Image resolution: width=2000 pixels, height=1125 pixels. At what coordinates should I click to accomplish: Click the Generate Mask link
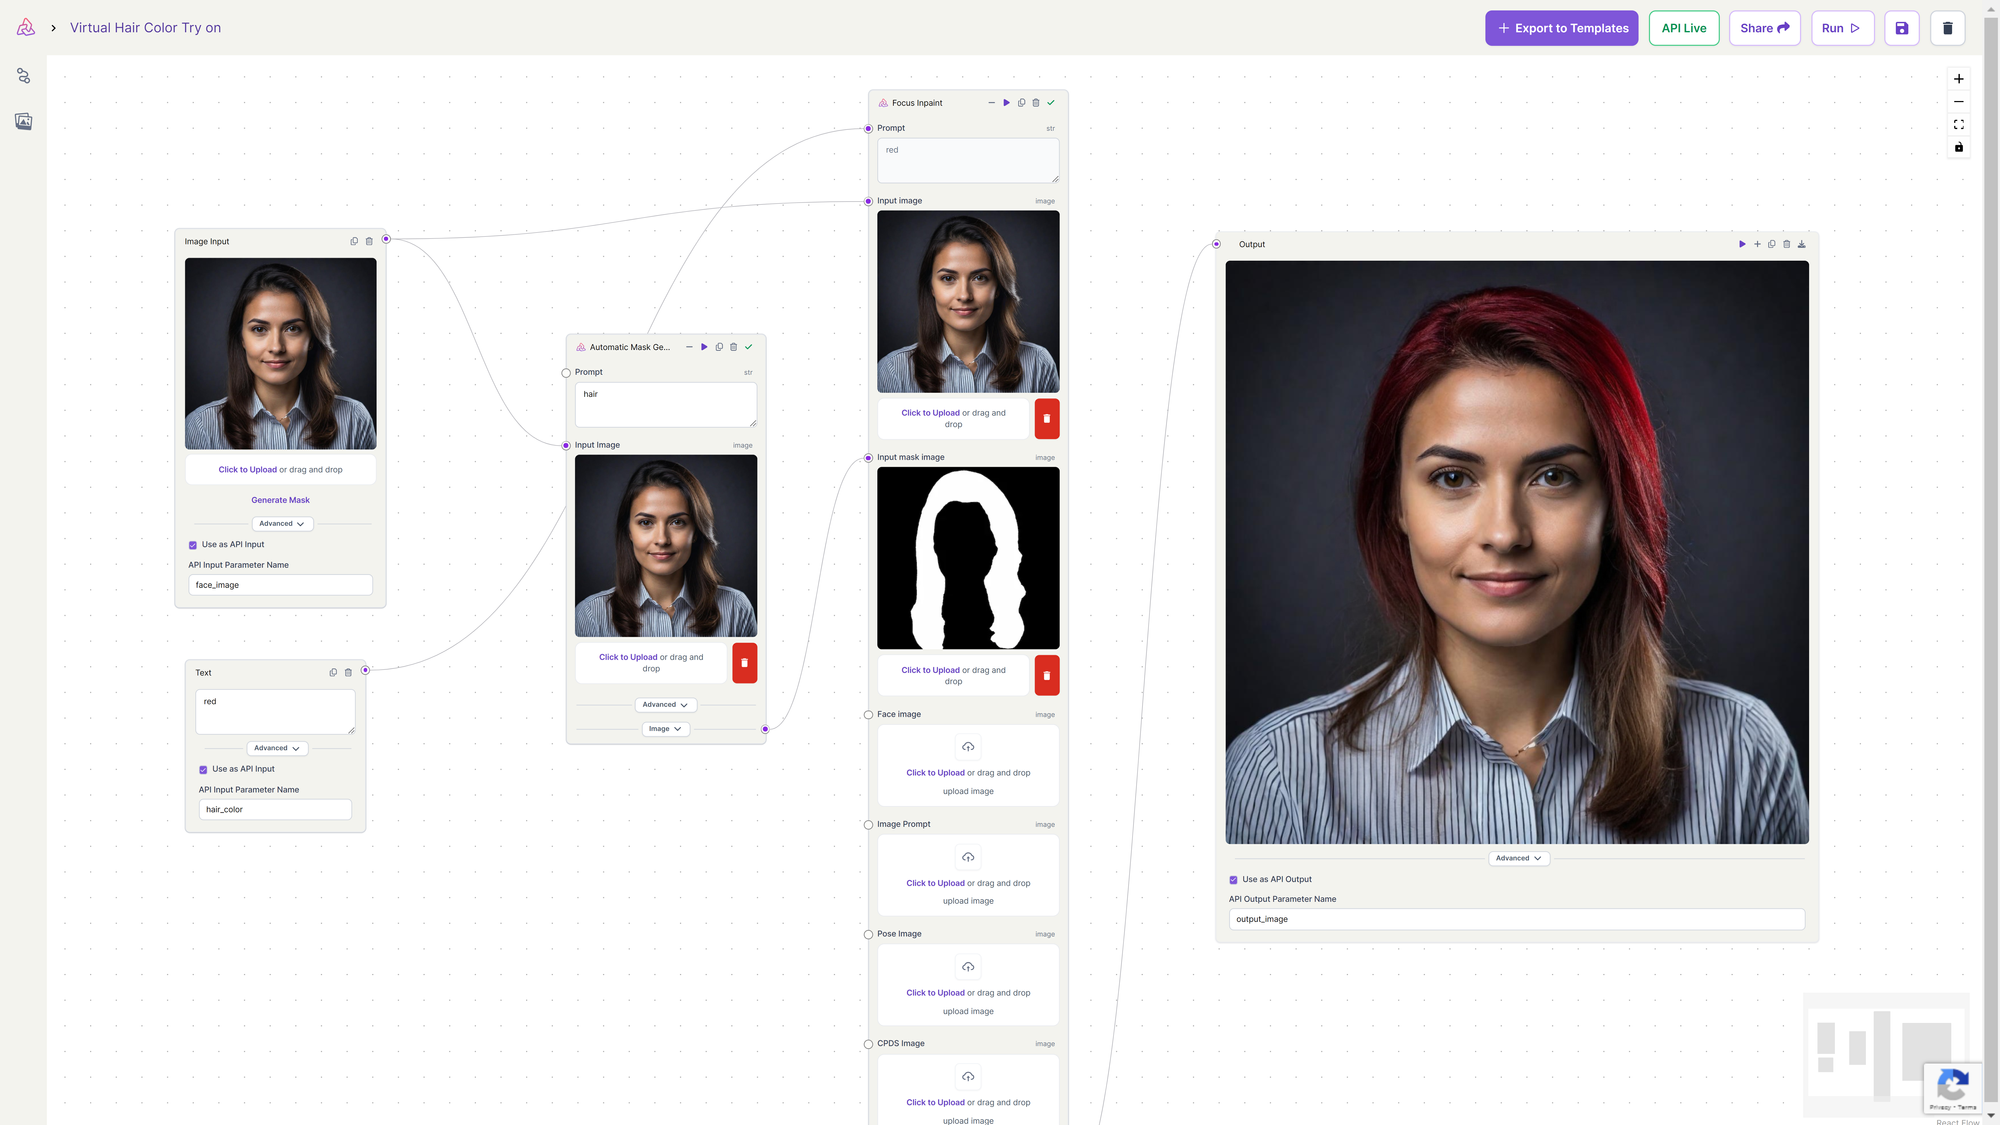pos(280,500)
